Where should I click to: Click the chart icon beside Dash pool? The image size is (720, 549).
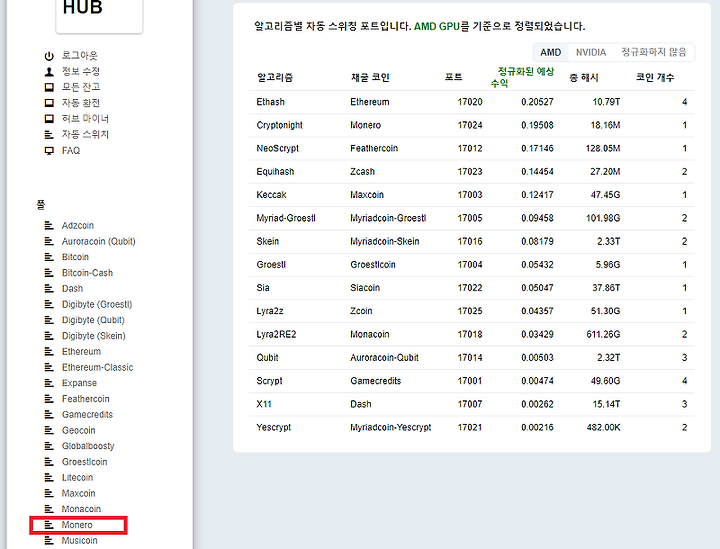pyautogui.click(x=49, y=288)
